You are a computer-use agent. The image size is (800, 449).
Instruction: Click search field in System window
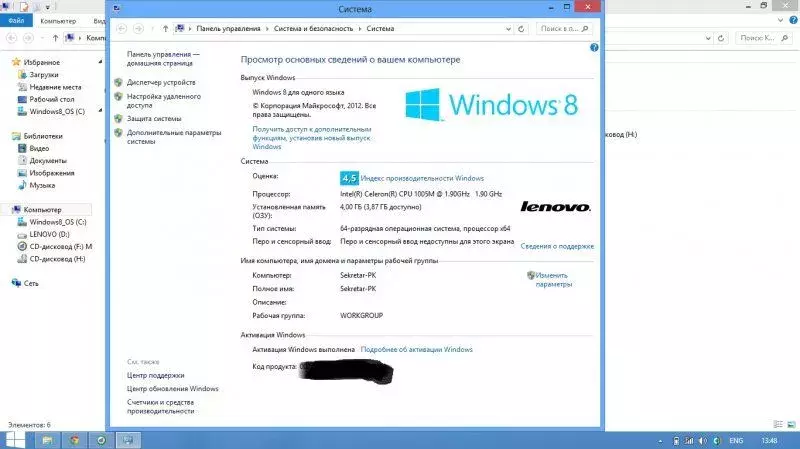[563, 29]
